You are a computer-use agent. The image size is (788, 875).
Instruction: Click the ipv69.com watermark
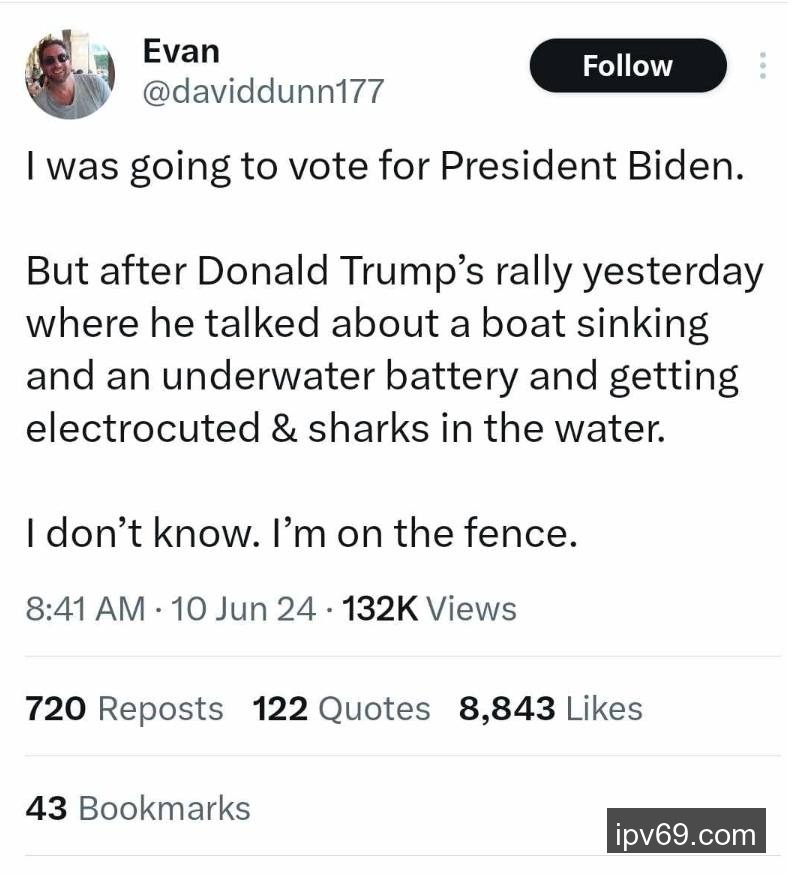[x=686, y=832]
